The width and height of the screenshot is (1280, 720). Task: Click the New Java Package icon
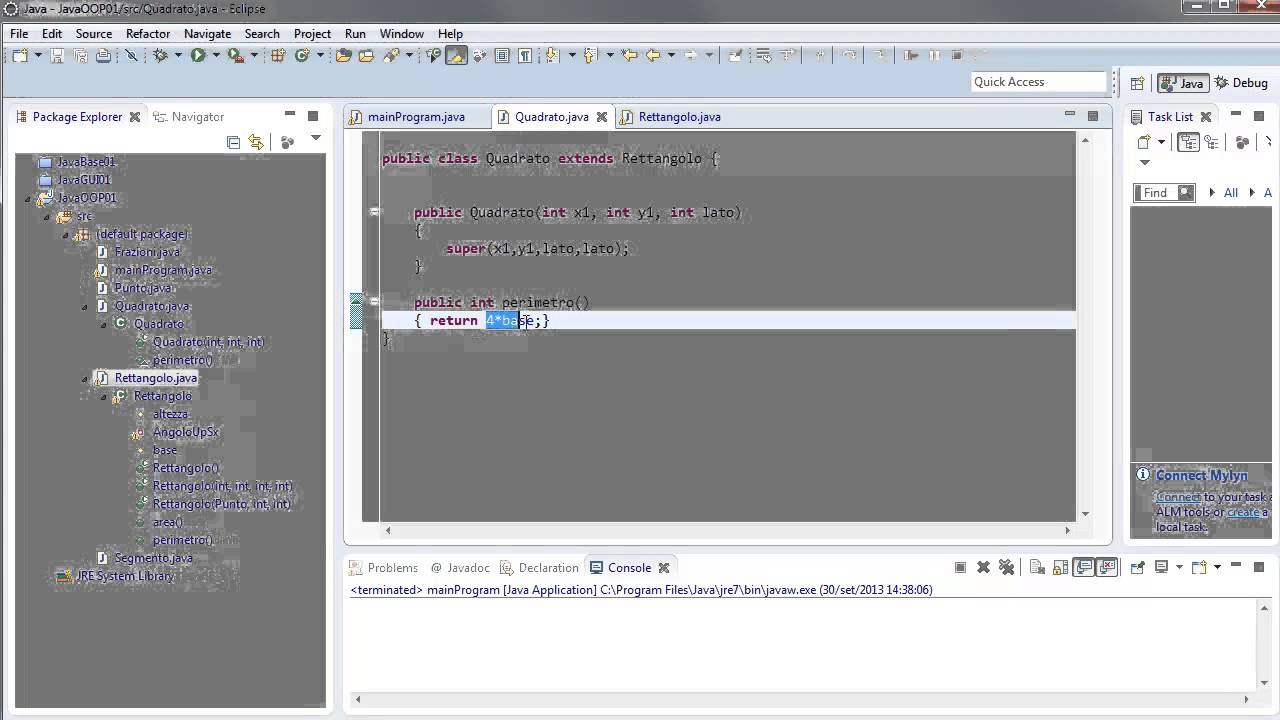[x=278, y=56]
